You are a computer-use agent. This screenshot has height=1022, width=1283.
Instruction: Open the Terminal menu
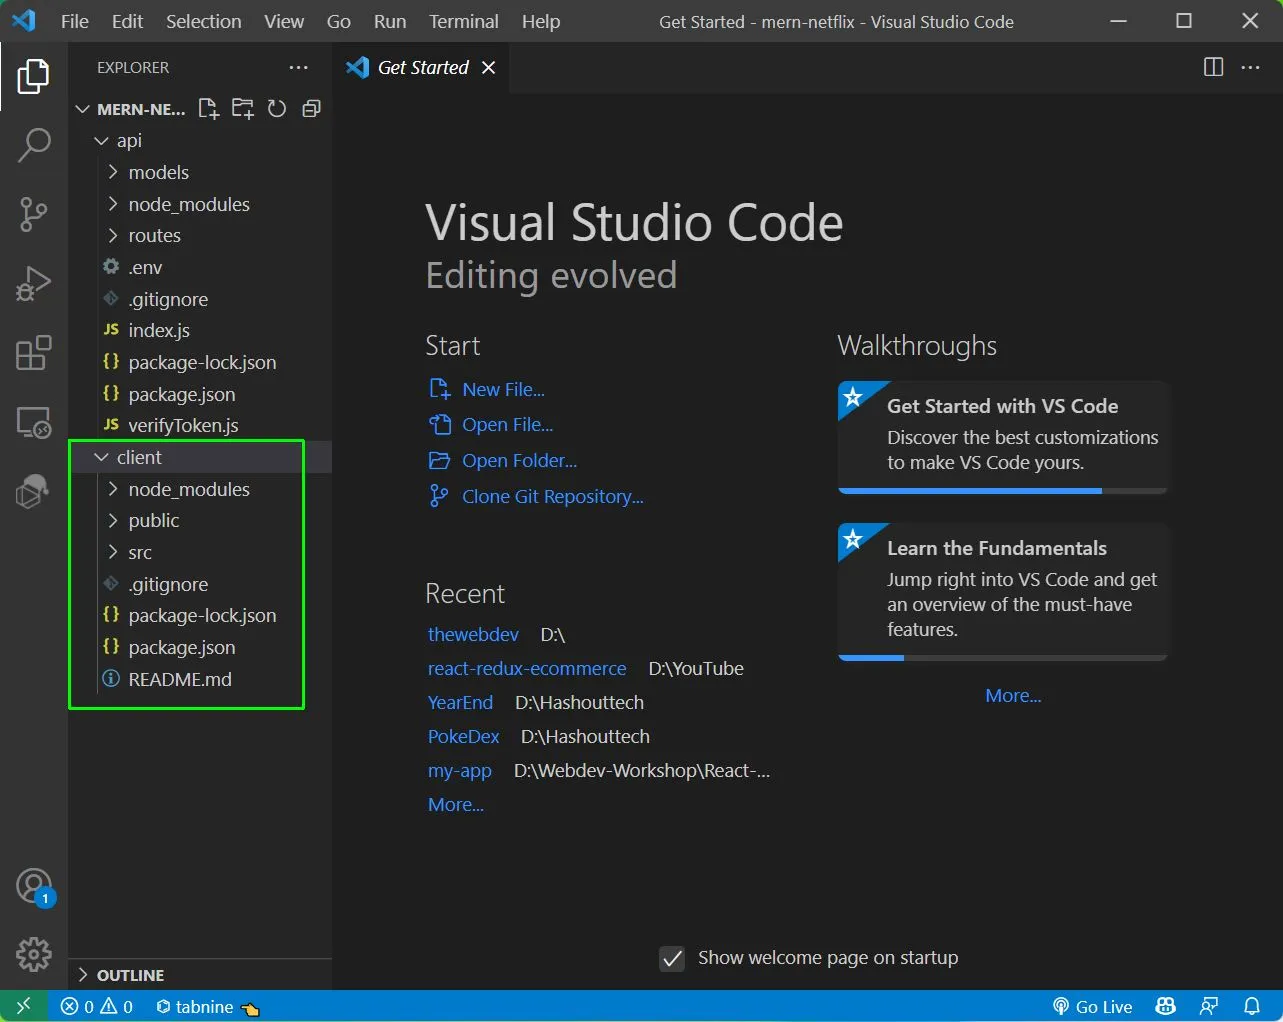tap(463, 21)
